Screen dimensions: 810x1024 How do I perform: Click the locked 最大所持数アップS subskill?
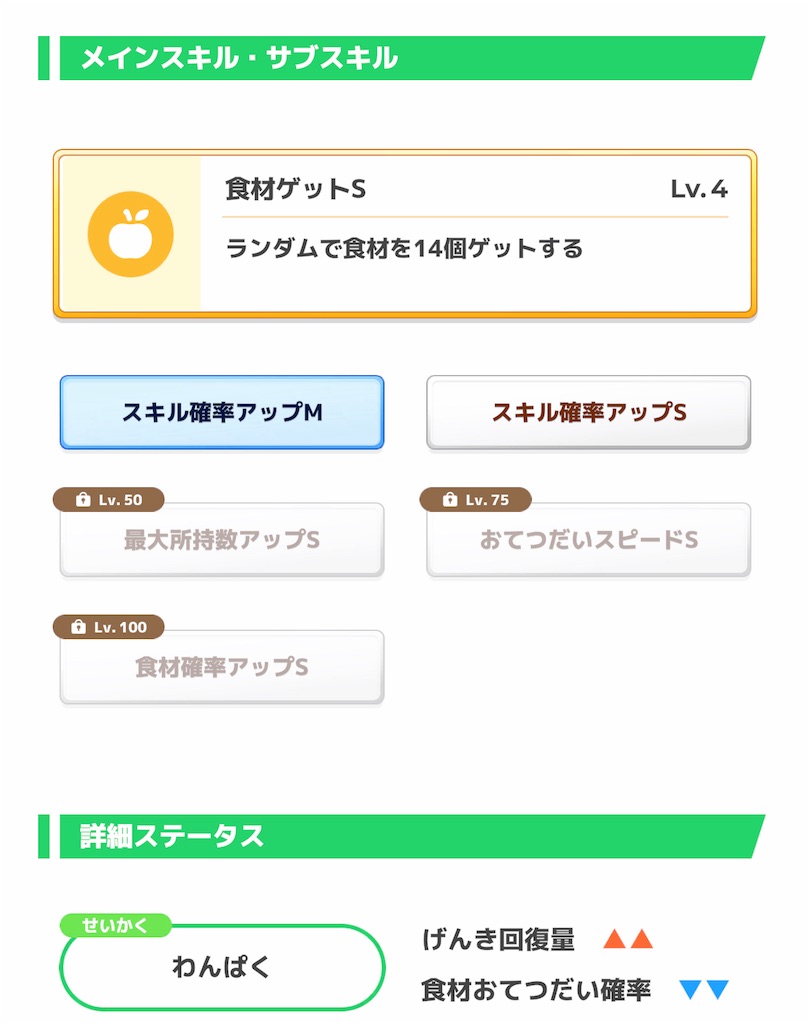coord(222,541)
